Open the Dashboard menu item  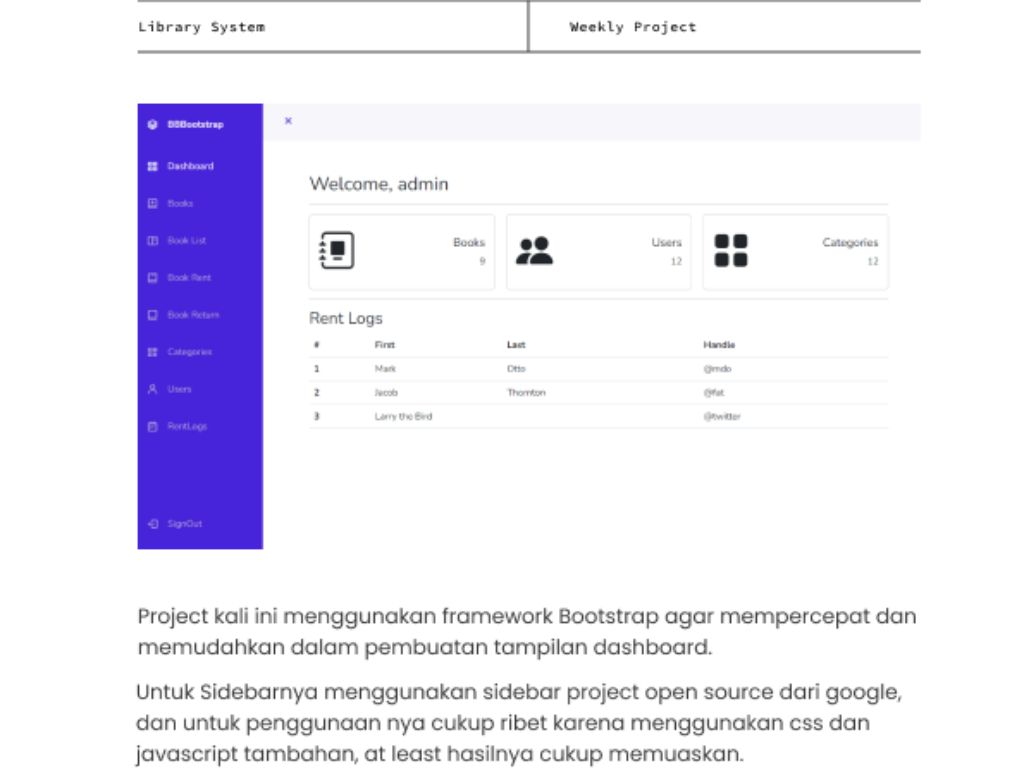pos(190,166)
